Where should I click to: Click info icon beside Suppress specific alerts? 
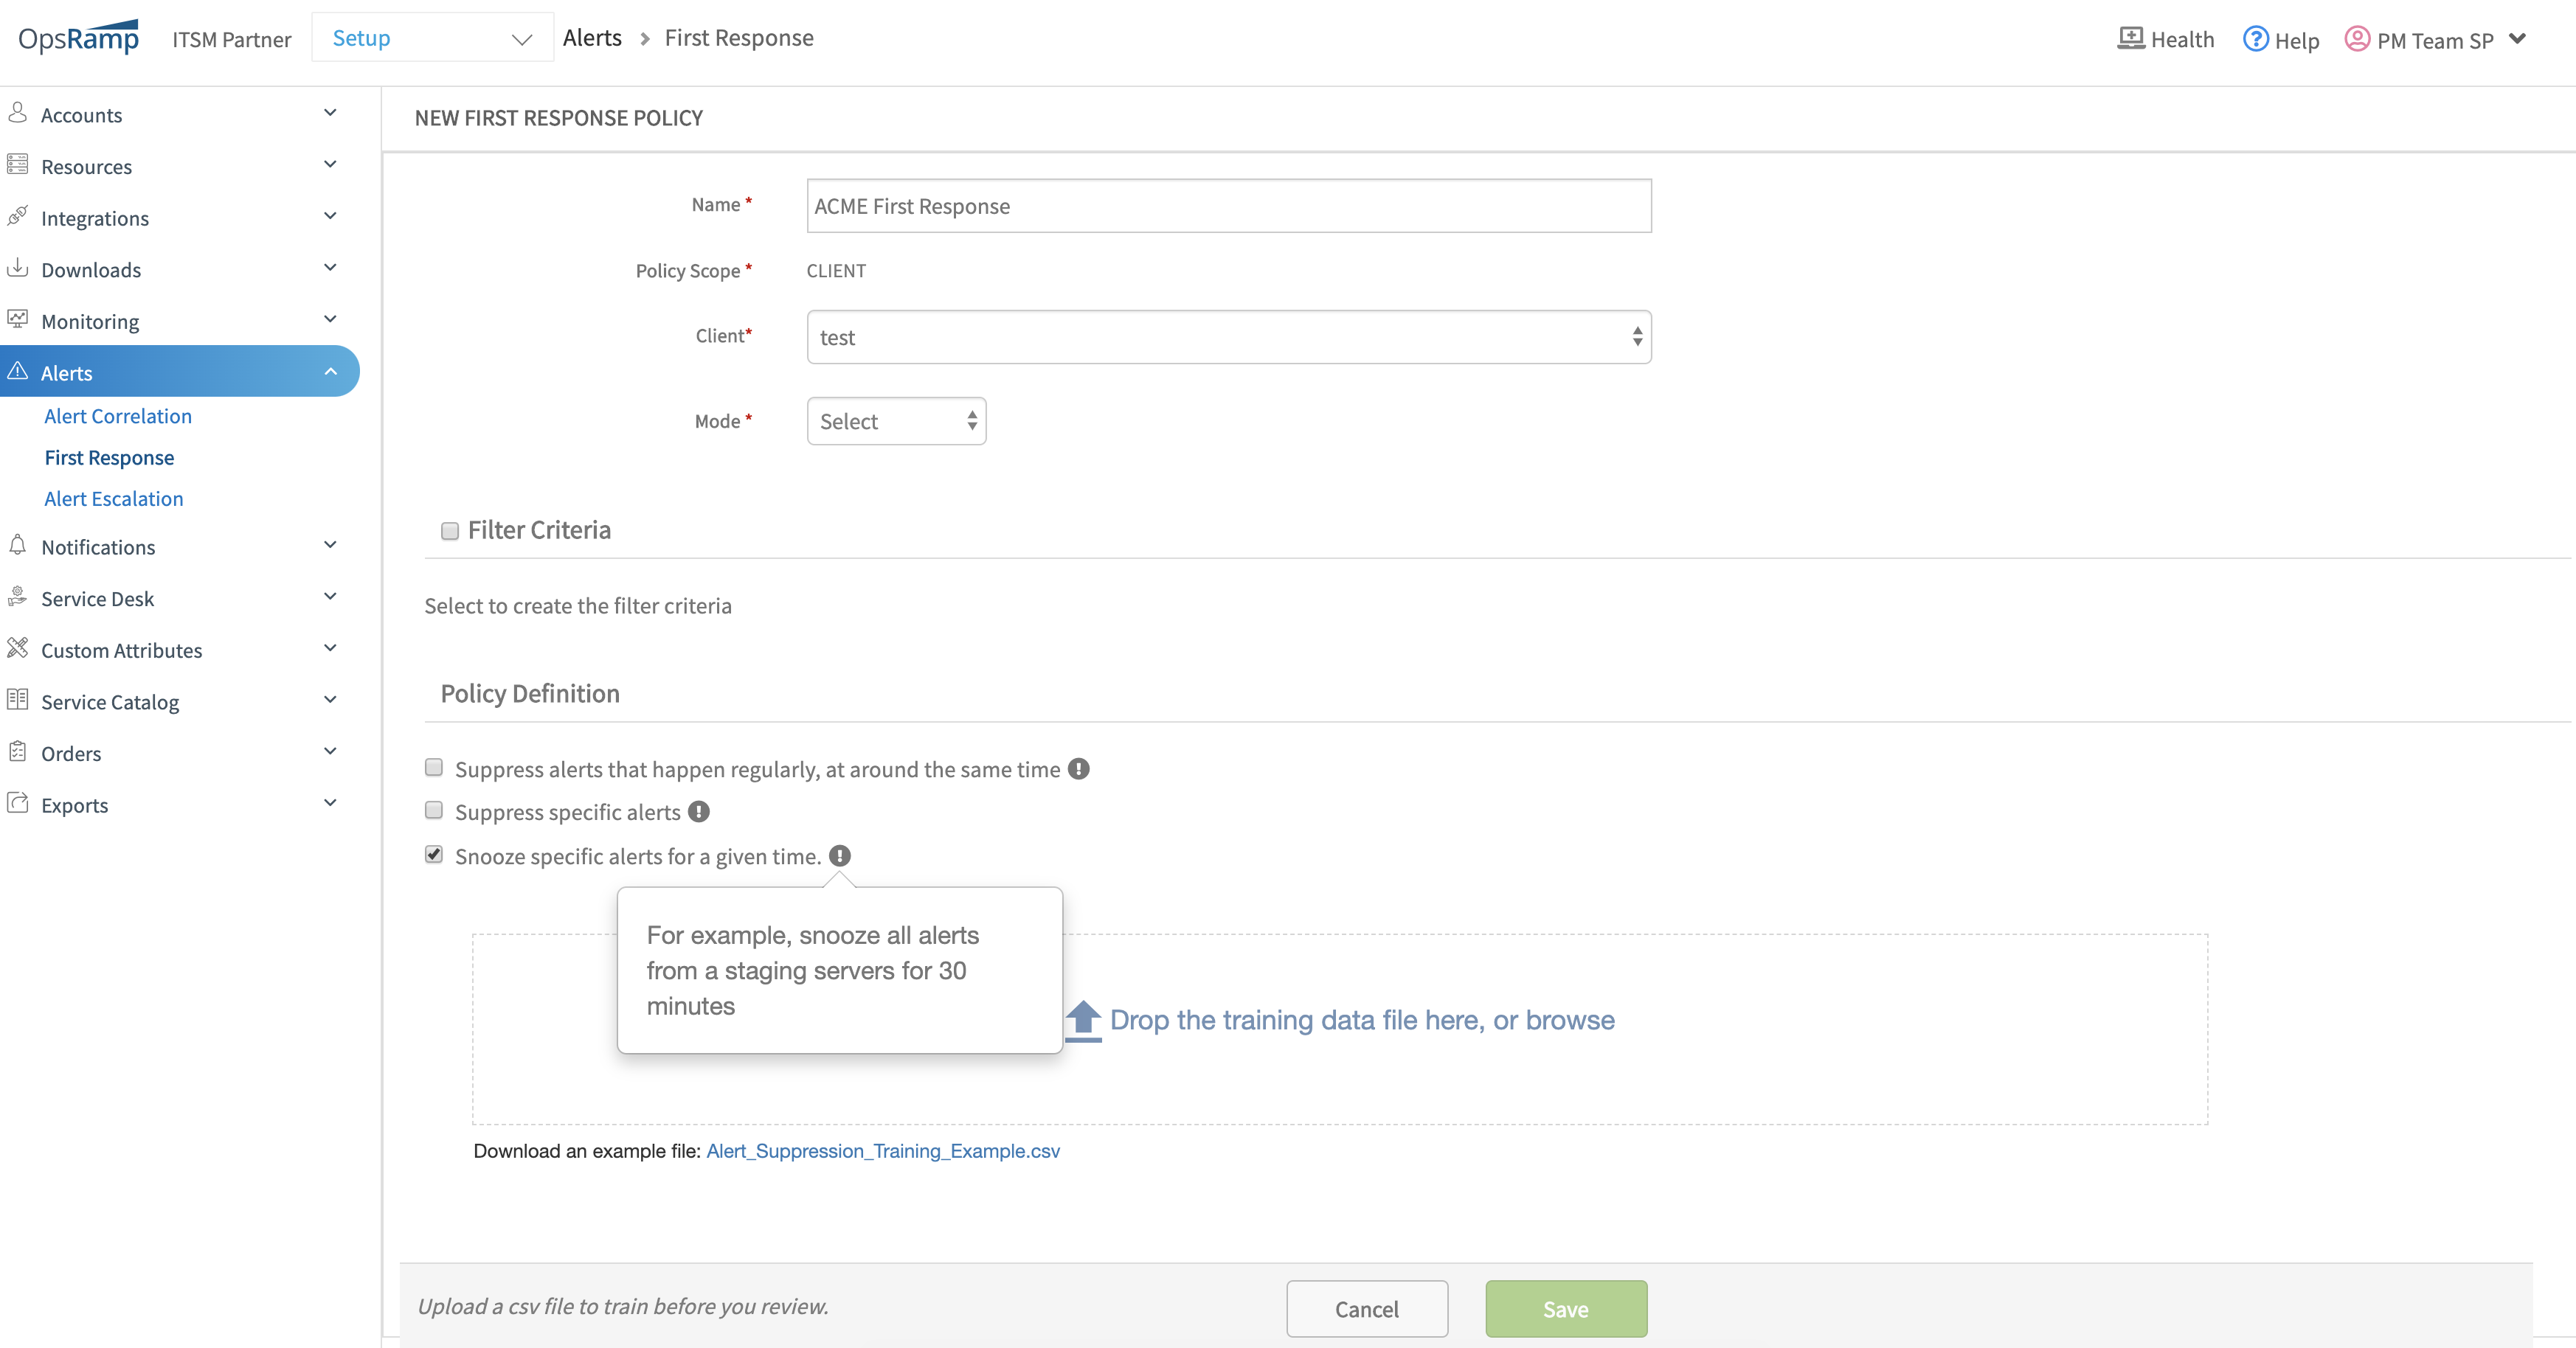click(699, 812)
